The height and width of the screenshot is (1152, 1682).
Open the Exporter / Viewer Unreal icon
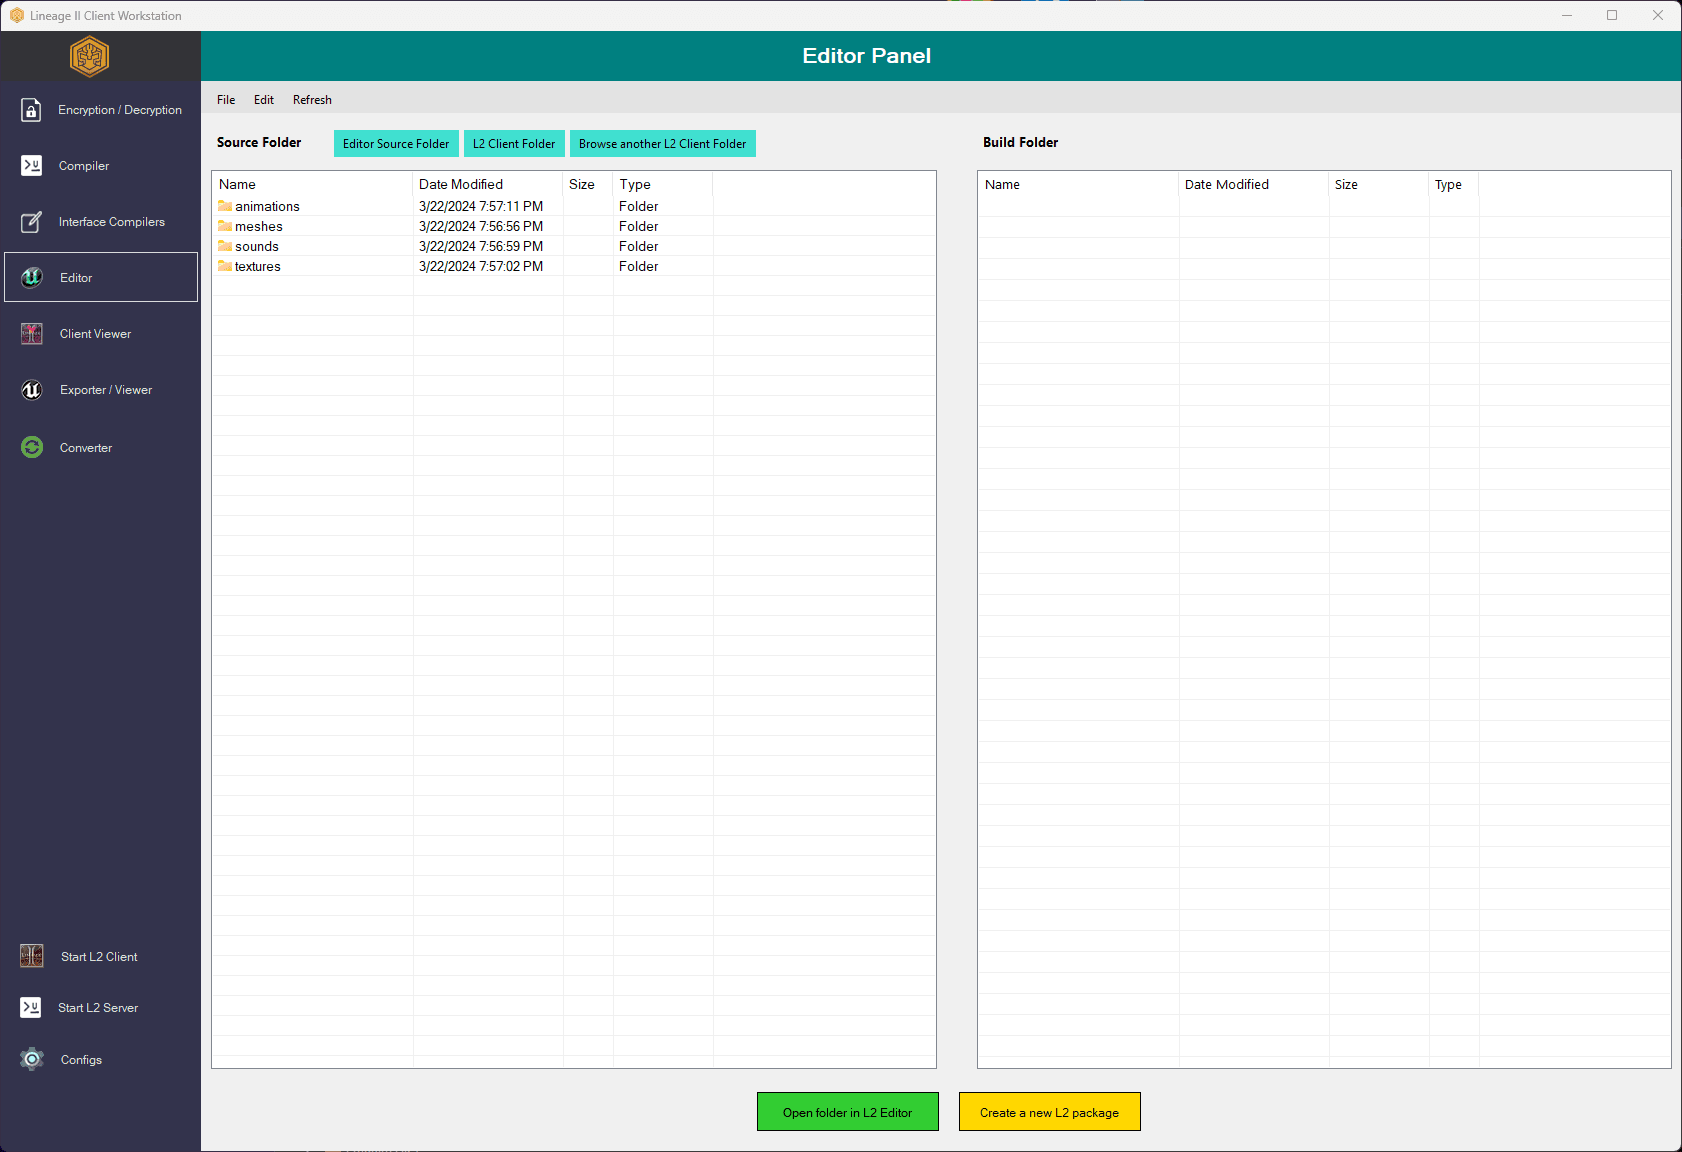pos(31,390)
